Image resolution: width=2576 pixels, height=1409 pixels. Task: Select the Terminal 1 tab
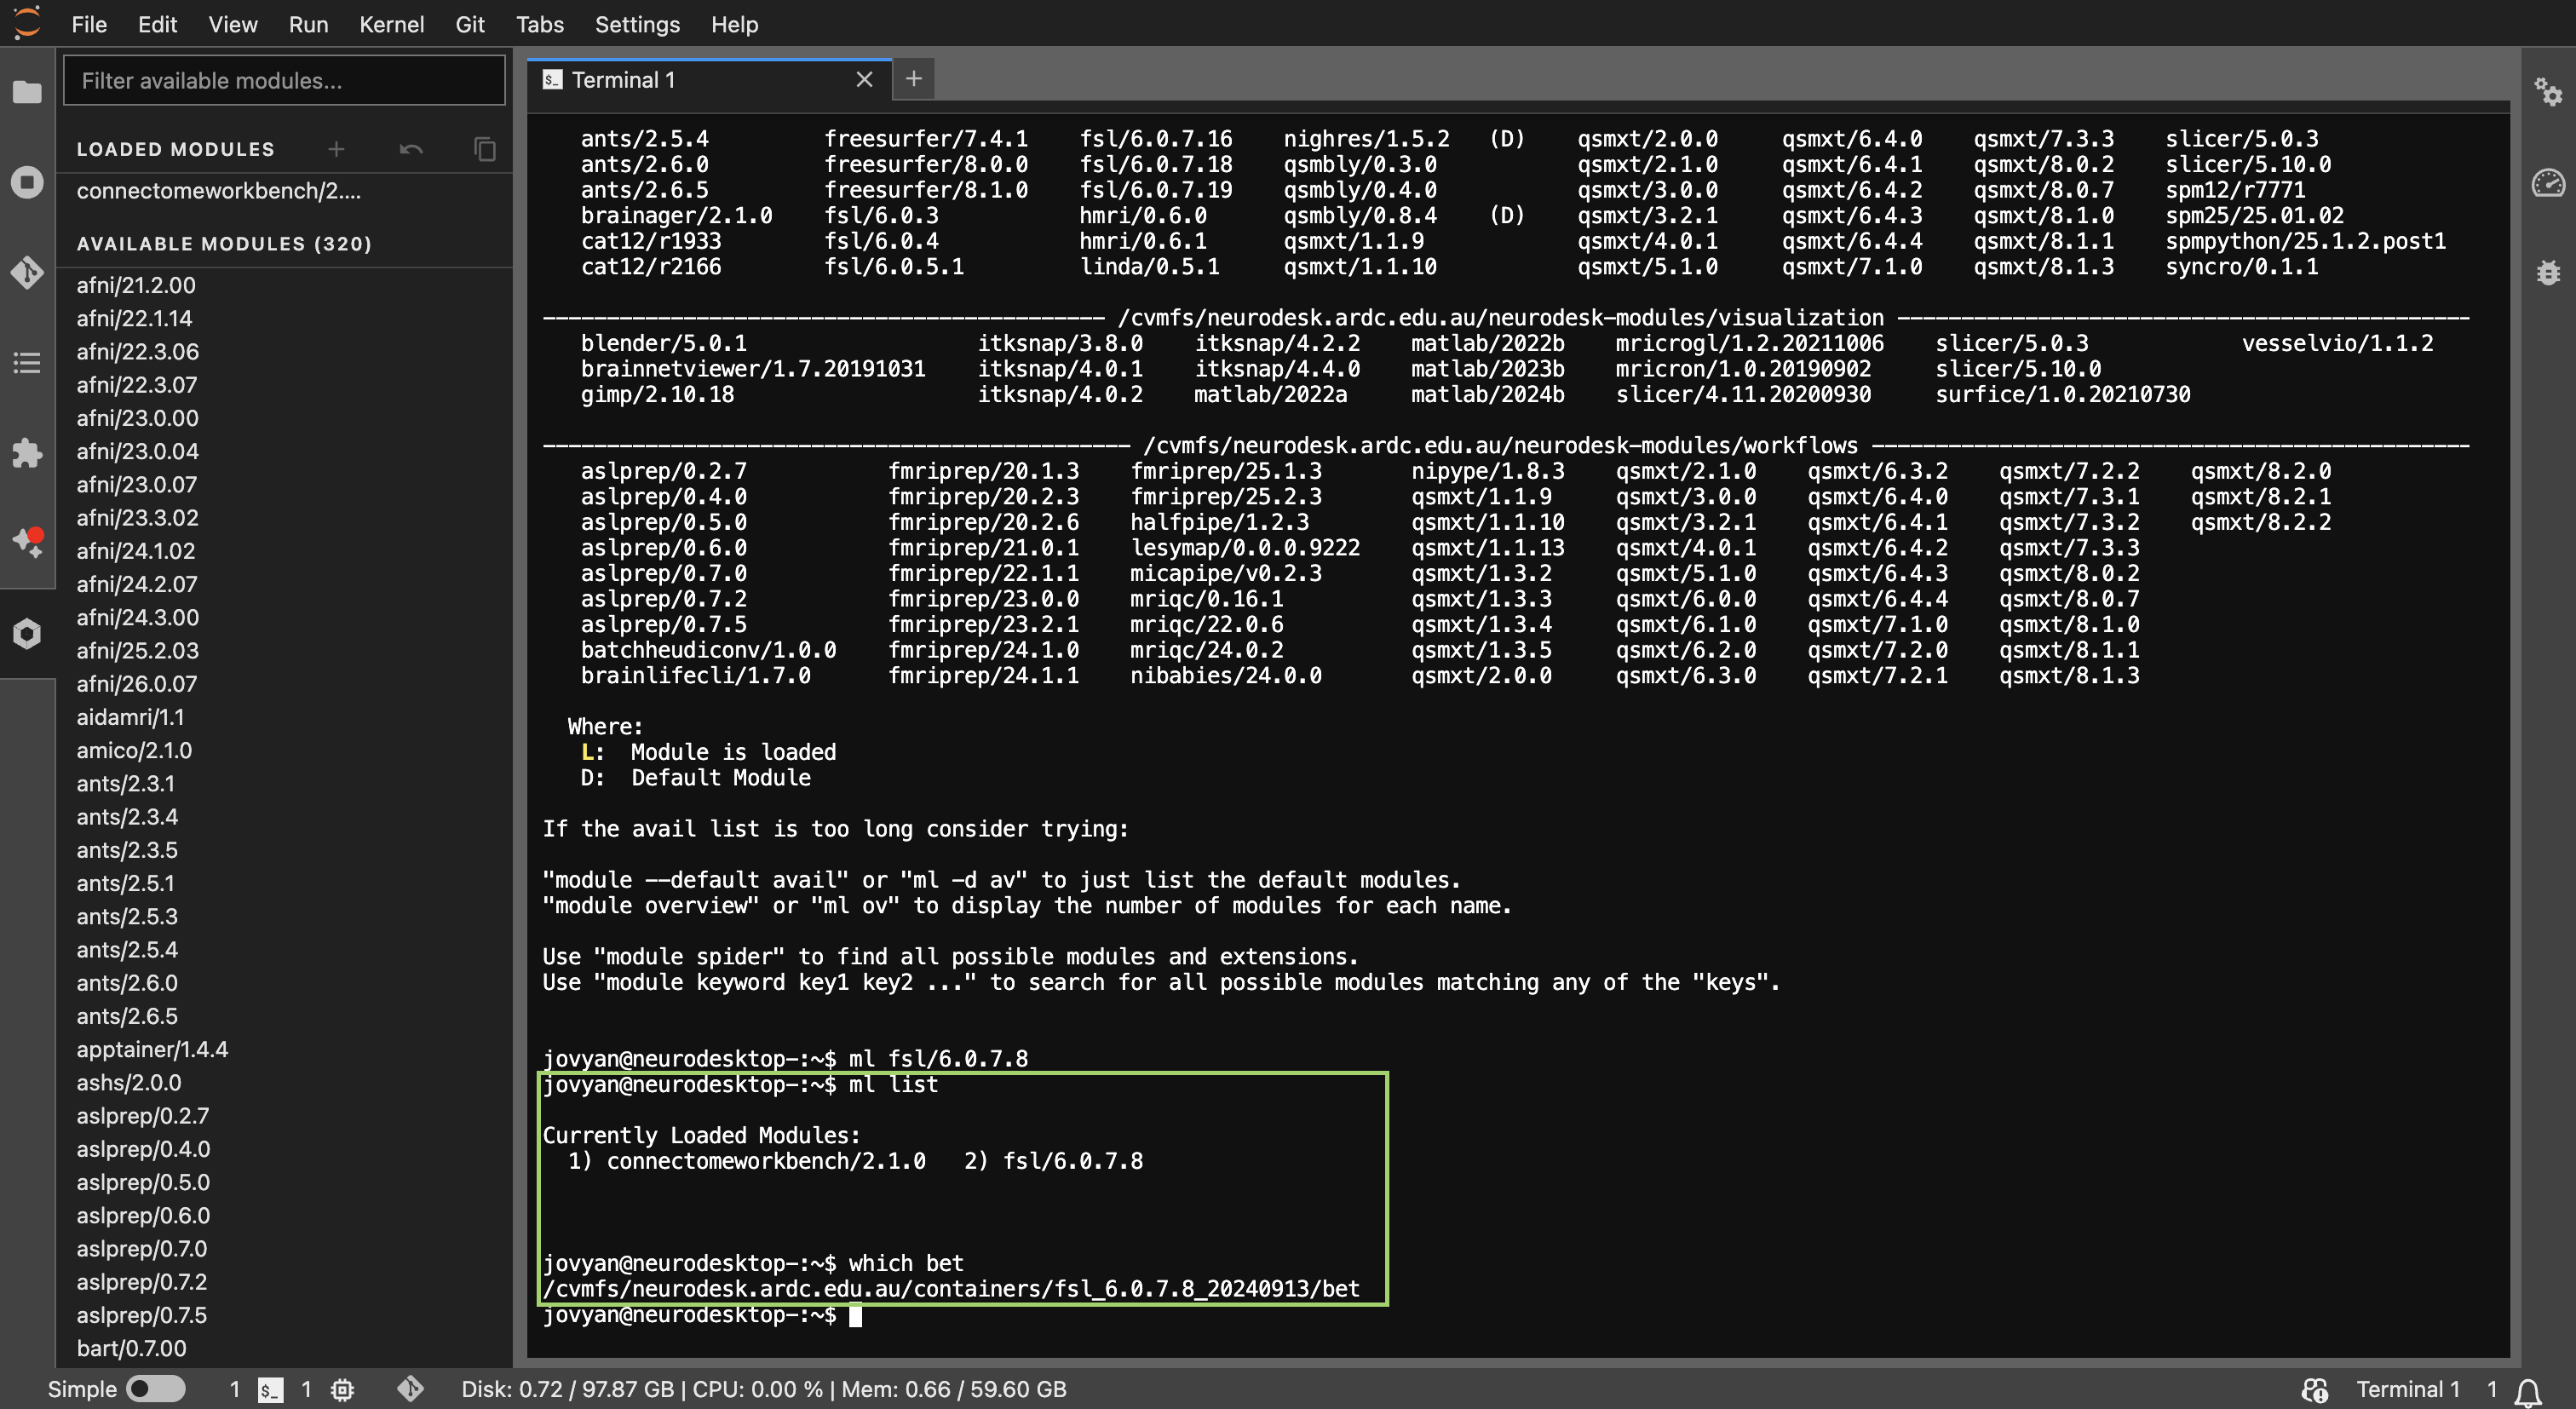pyautogui.click(x=708, y=79)
